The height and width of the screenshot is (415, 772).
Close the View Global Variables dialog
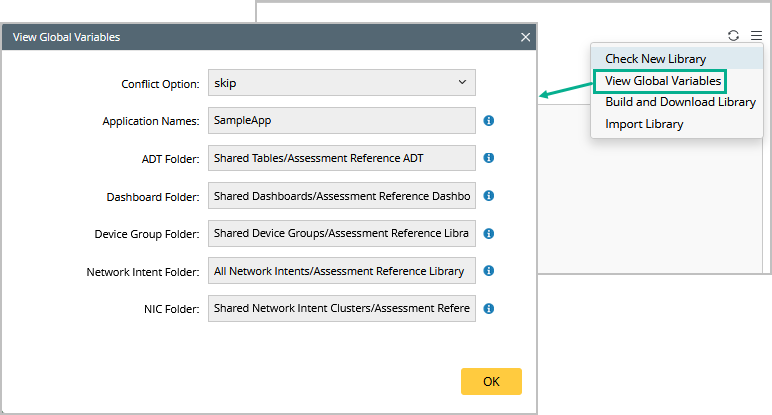[x=526, y=37]
